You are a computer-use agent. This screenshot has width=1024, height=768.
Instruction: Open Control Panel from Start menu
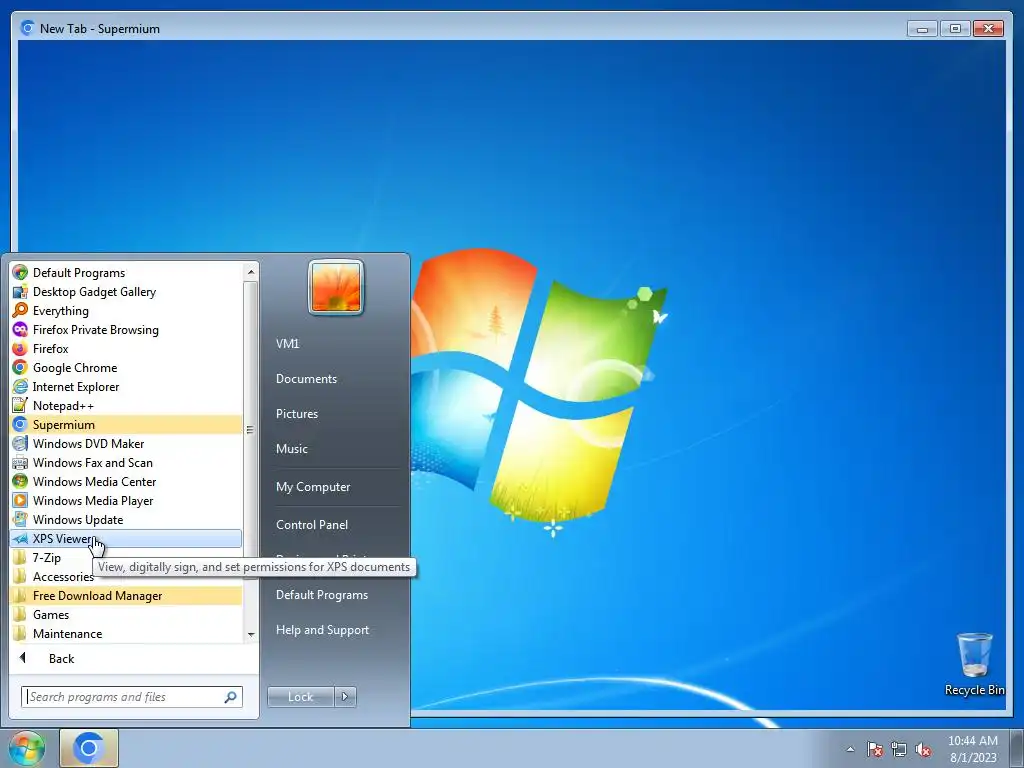(312, 524)
